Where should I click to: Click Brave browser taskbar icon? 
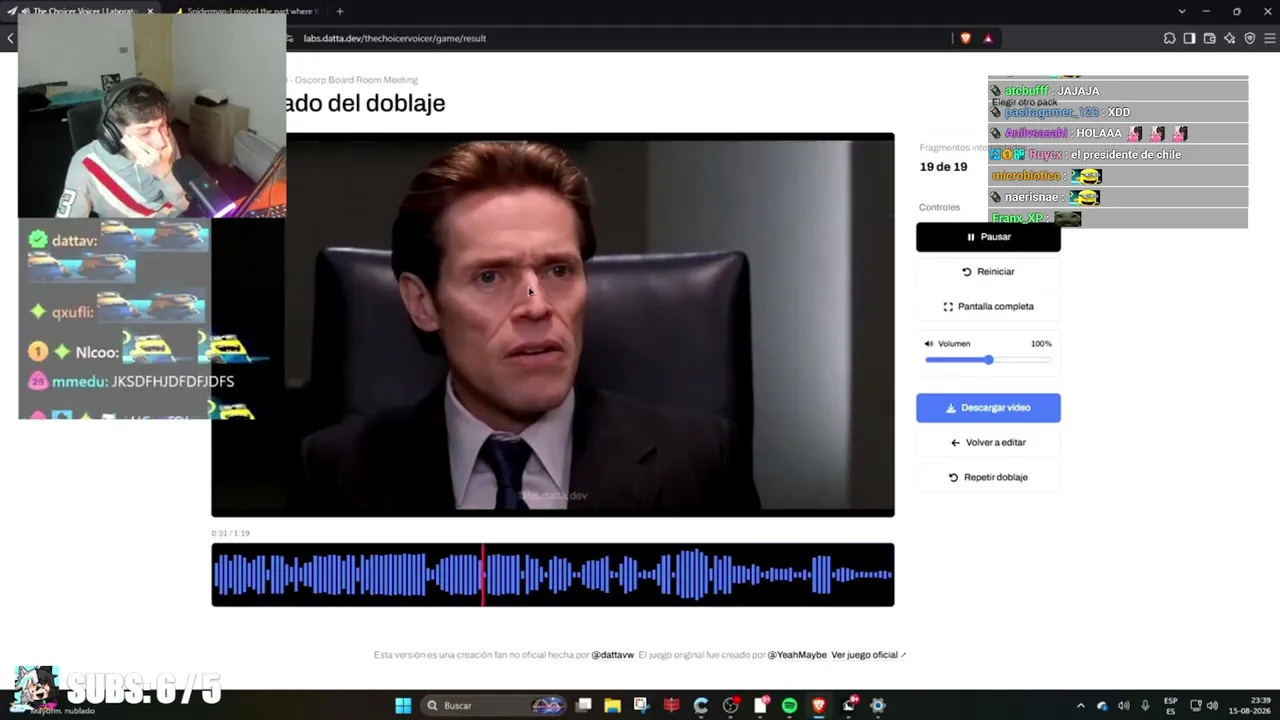click(x=819, y=706)
